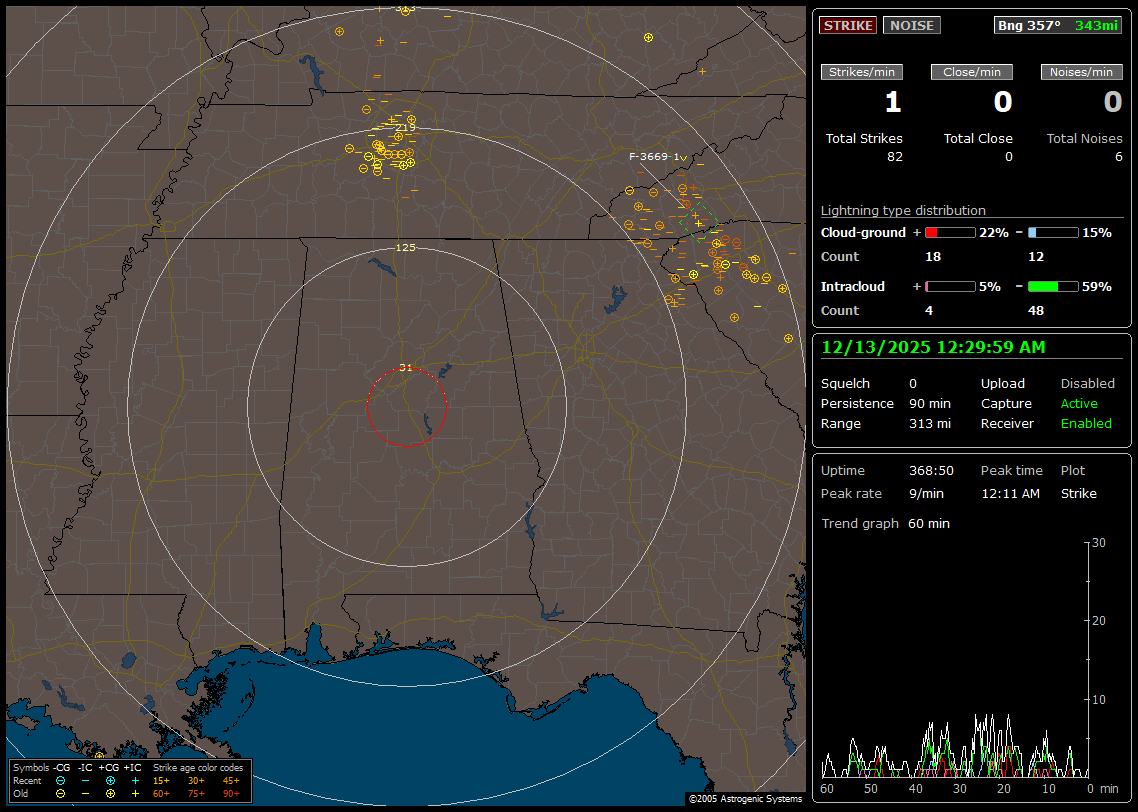Click the Recent +IC plus legend symbol

(x=135, y=780)
